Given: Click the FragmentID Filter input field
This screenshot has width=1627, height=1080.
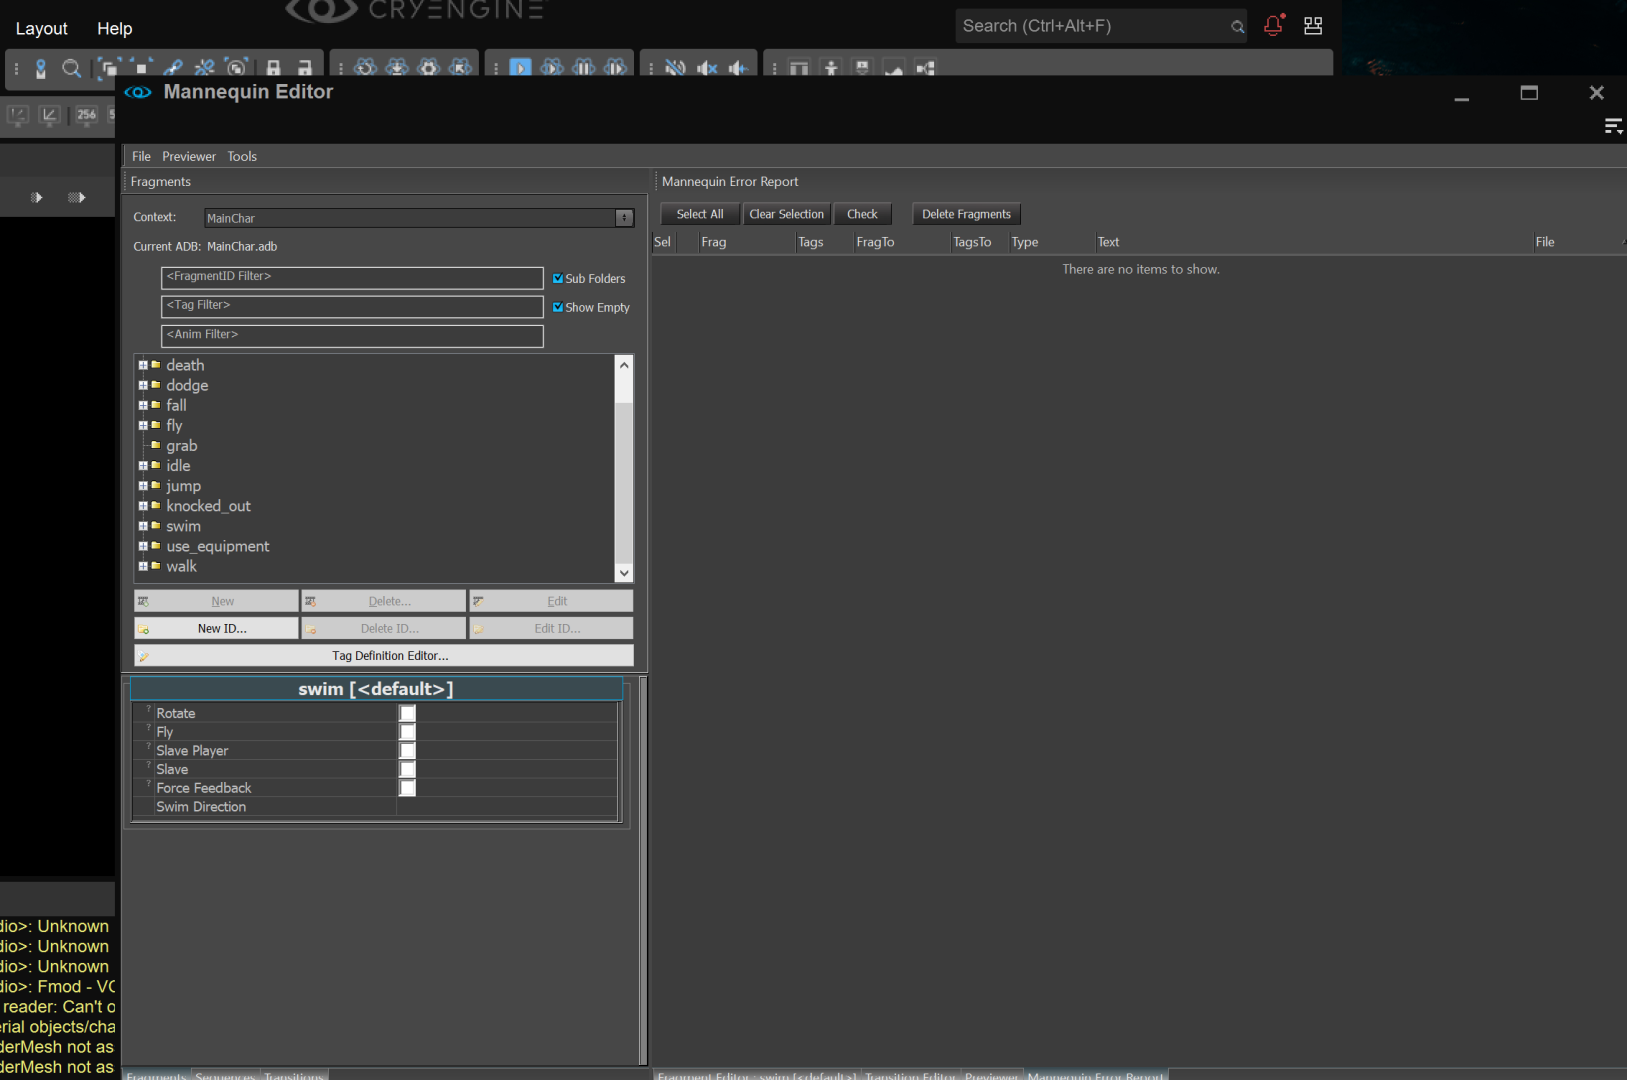Looking at the screenshot, I should pyautogui.click(x=352, y=277).
